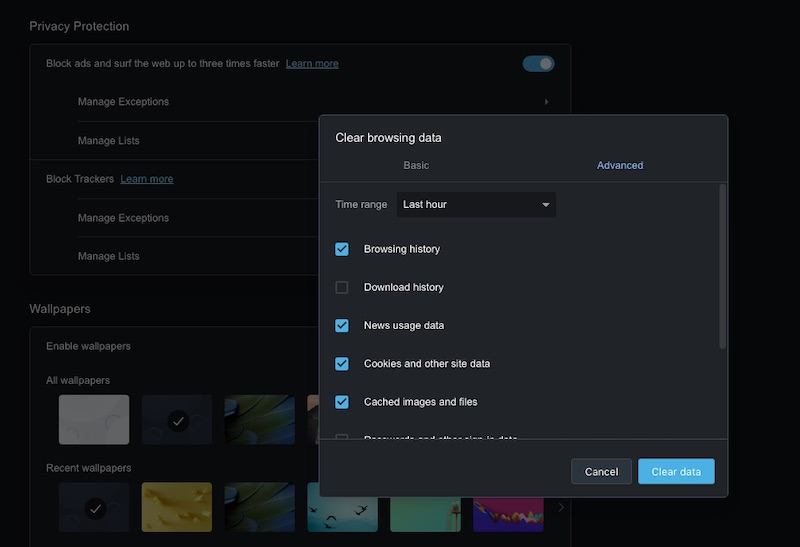Check the Download history checkbox

point(342,287)
